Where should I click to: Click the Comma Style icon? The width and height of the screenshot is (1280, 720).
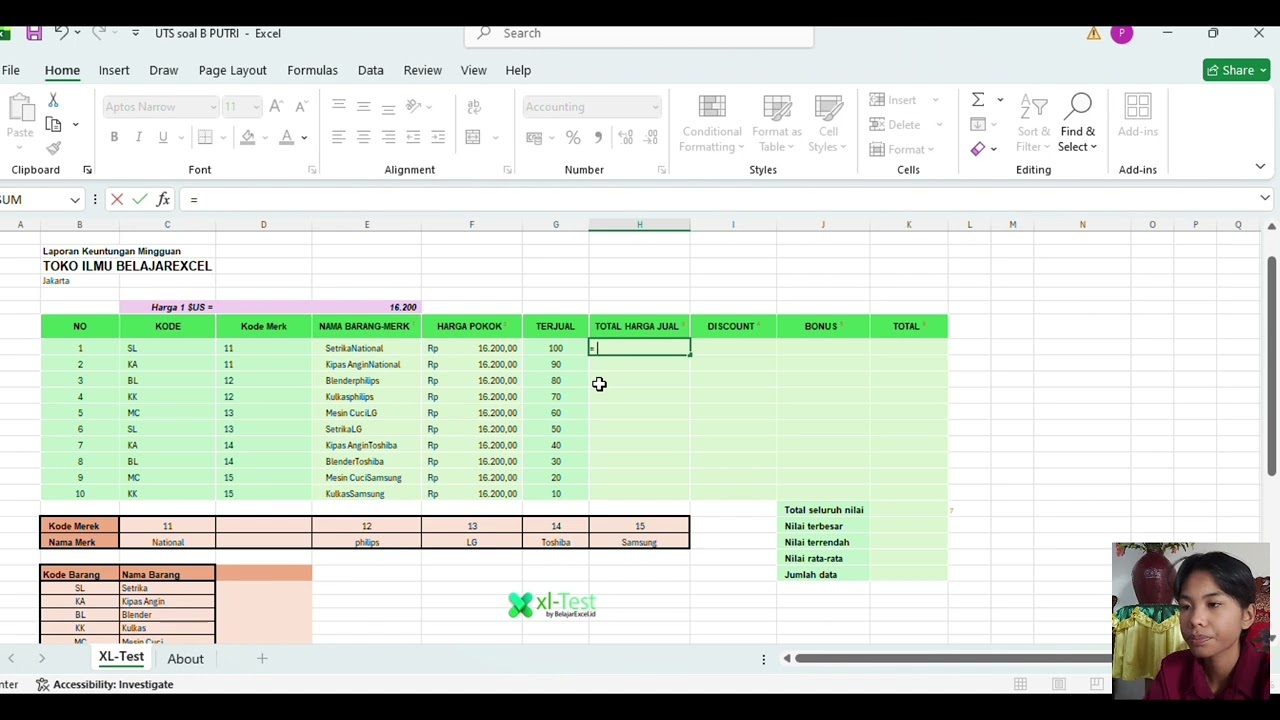(x=598, y=137)
